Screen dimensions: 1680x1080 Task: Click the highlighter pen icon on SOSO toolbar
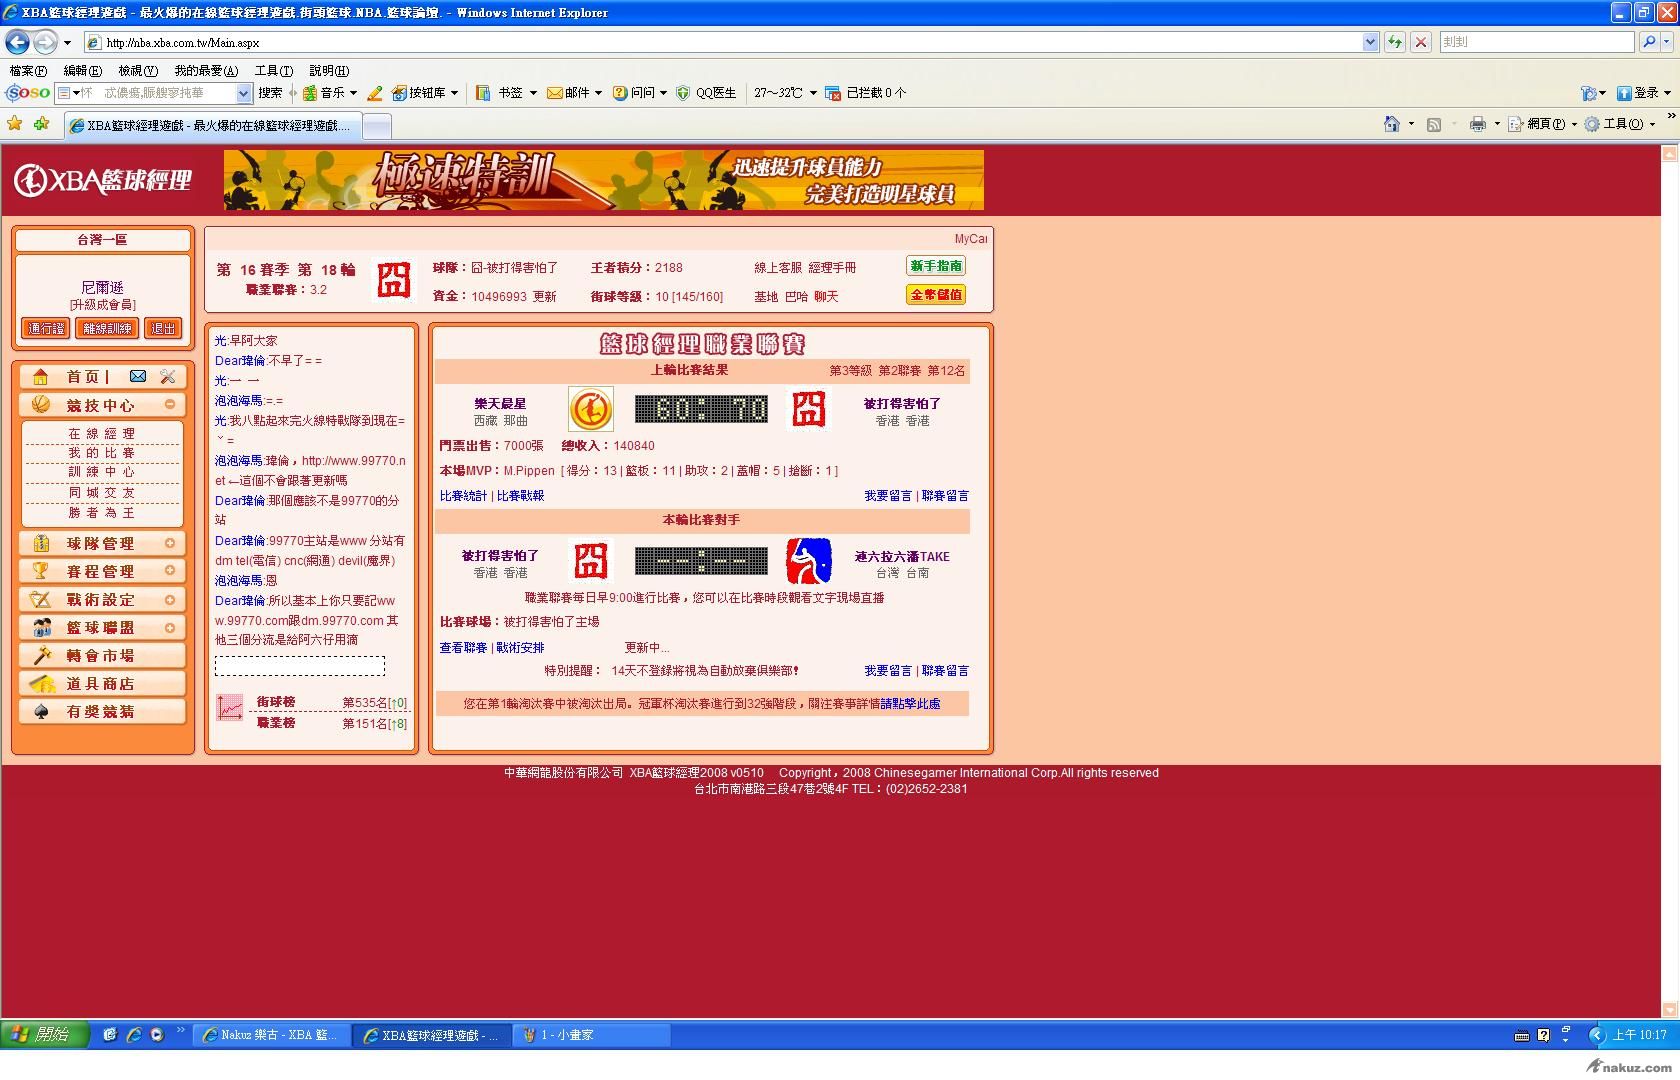pyautogui.click(x=374, y=93)
